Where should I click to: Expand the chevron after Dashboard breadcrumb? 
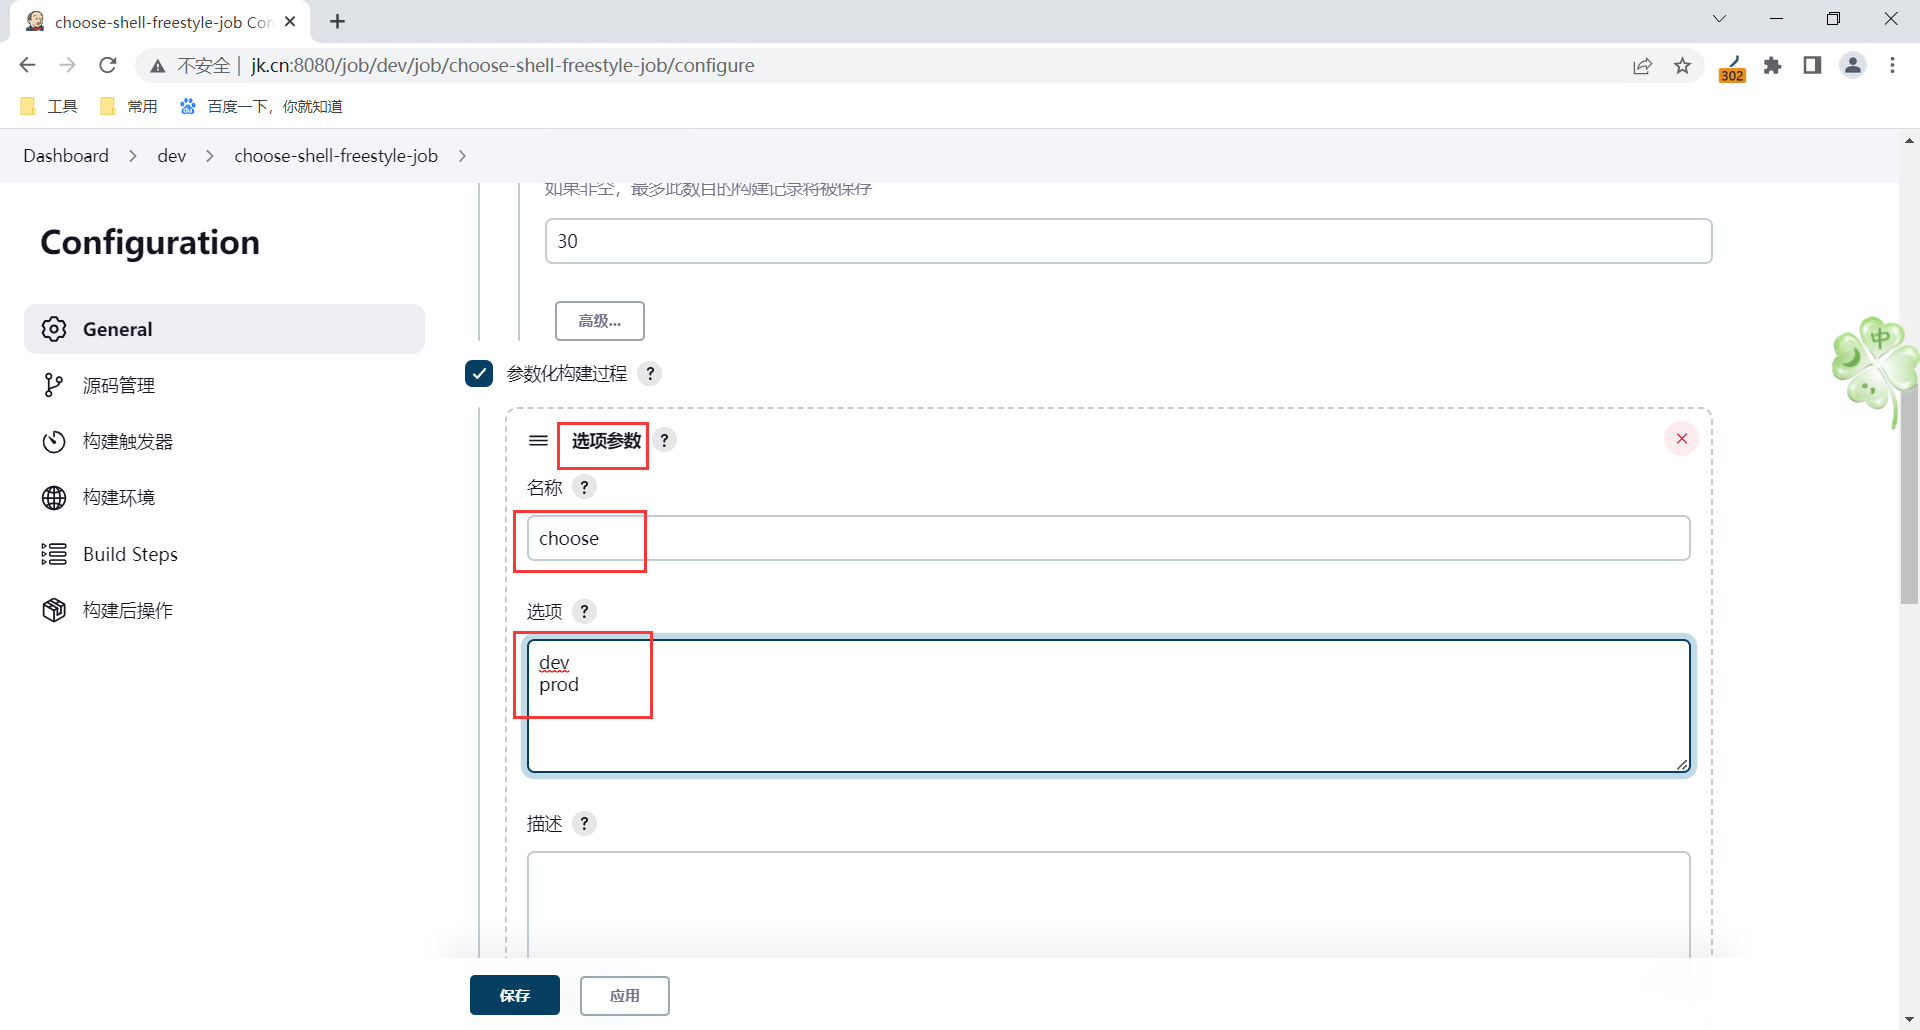[x=133, y=156]
